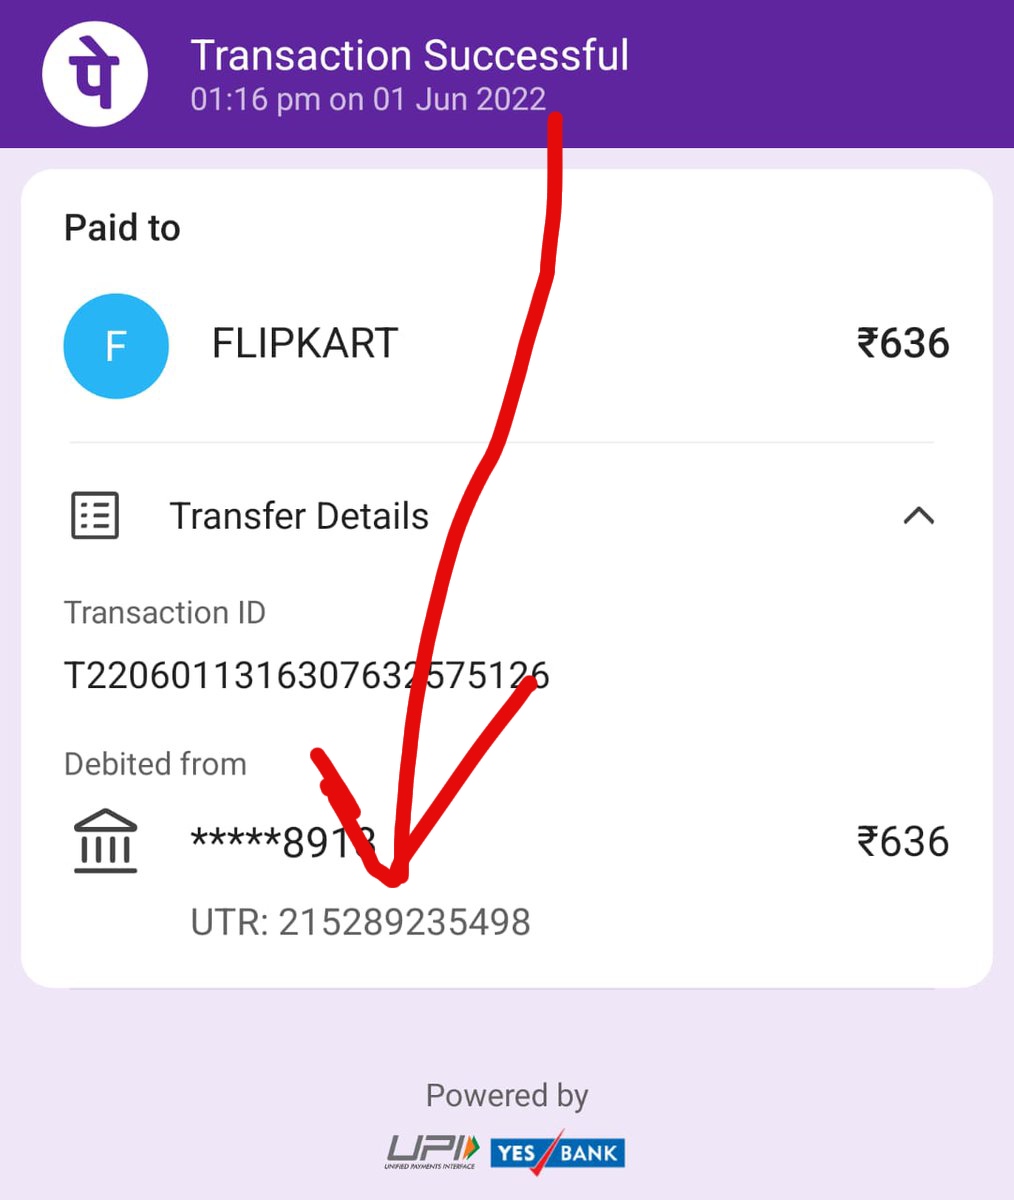Screen dimensions: 1014x1200
Task: Click the masked account number ending 8913
Action: click(x=283, y=843)
